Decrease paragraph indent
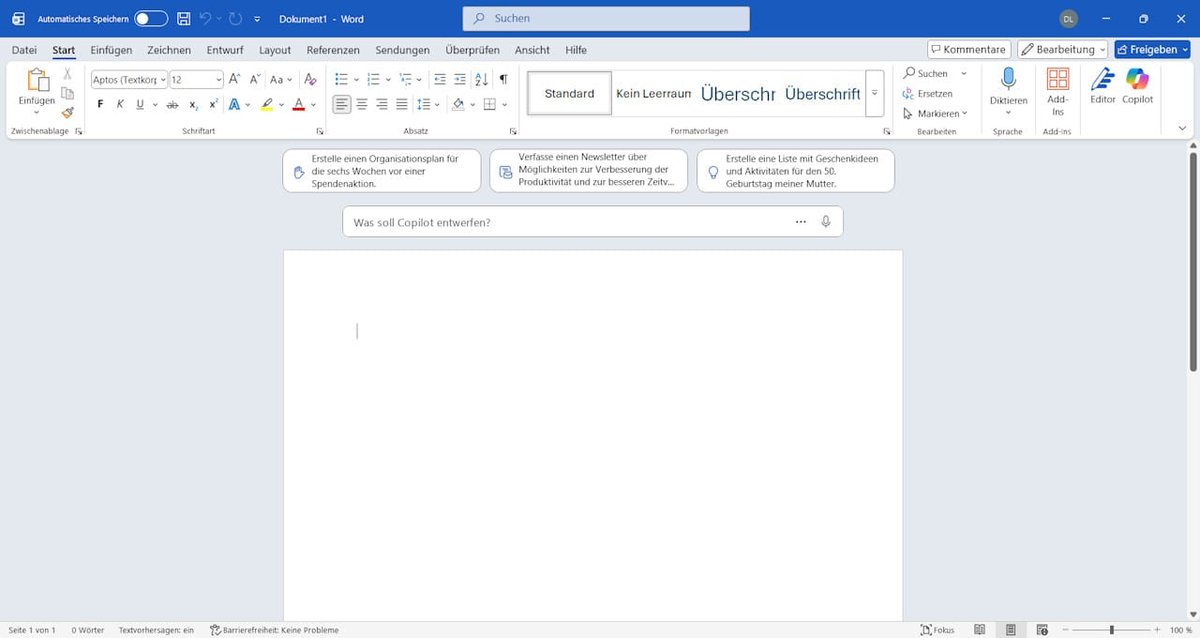This screenshot has height=638, width=1200. pos(440,79)
